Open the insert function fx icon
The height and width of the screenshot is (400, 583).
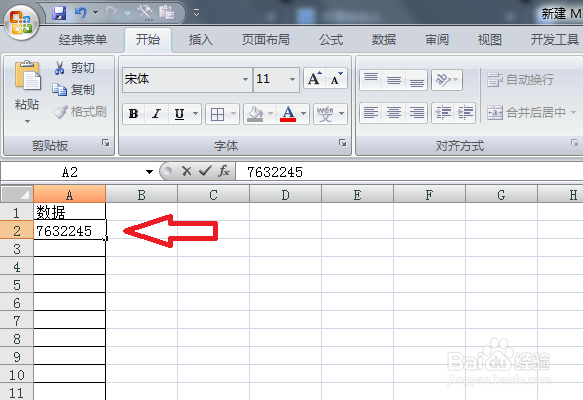(x=223, y=171)
